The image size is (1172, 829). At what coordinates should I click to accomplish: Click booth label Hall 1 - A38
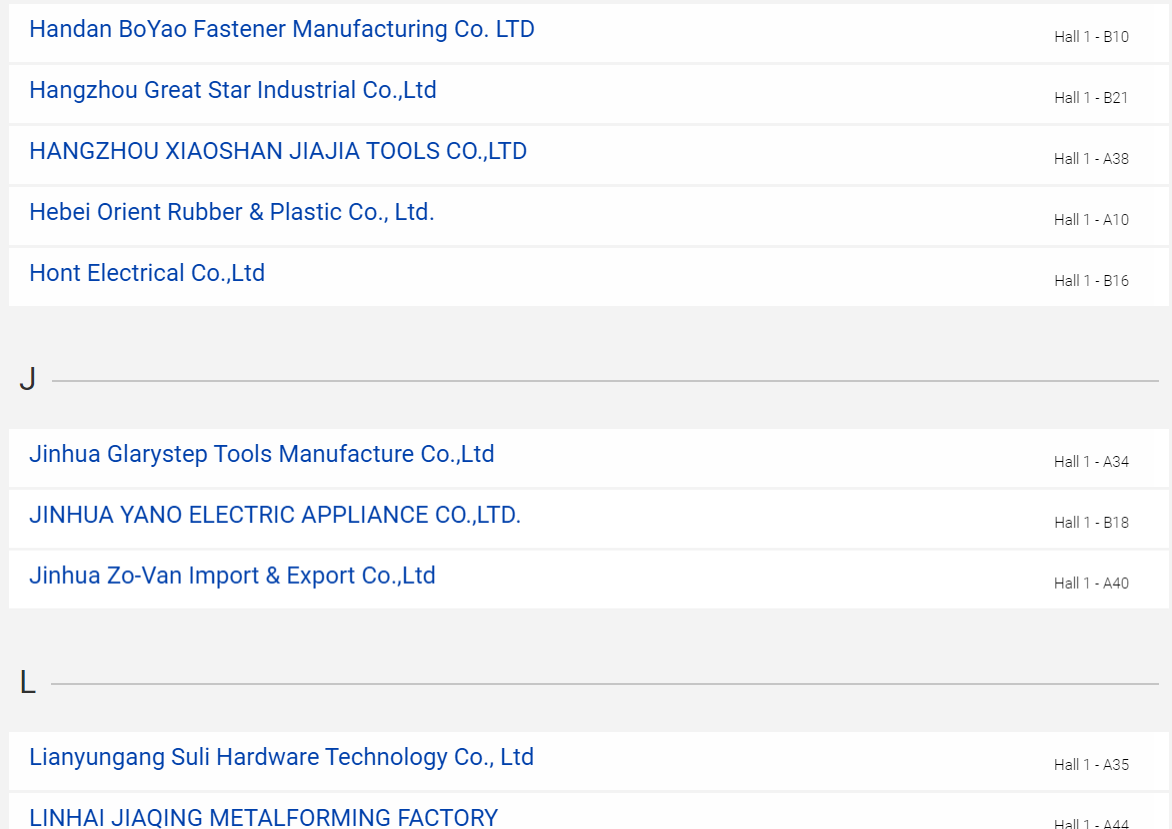click(x=1091, y=158)
